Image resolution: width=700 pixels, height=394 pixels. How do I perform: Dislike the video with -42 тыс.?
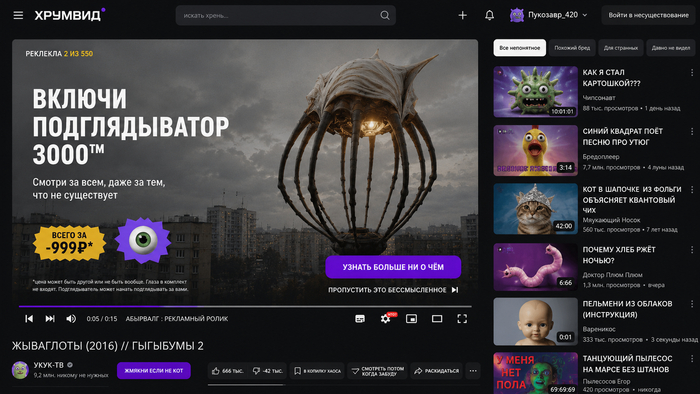(267, 371)
